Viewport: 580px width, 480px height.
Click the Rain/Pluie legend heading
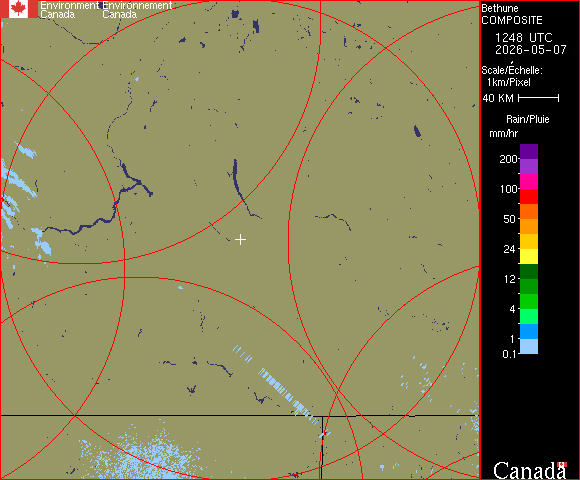pyautogui.click(x=527, y=119)
